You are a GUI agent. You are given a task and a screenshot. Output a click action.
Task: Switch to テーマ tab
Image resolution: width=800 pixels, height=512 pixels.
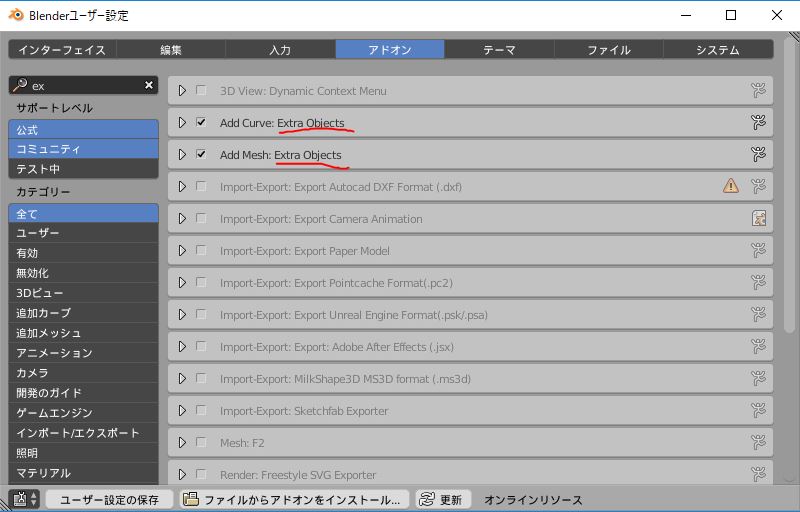pyautogui.click(x=499, y=49)
